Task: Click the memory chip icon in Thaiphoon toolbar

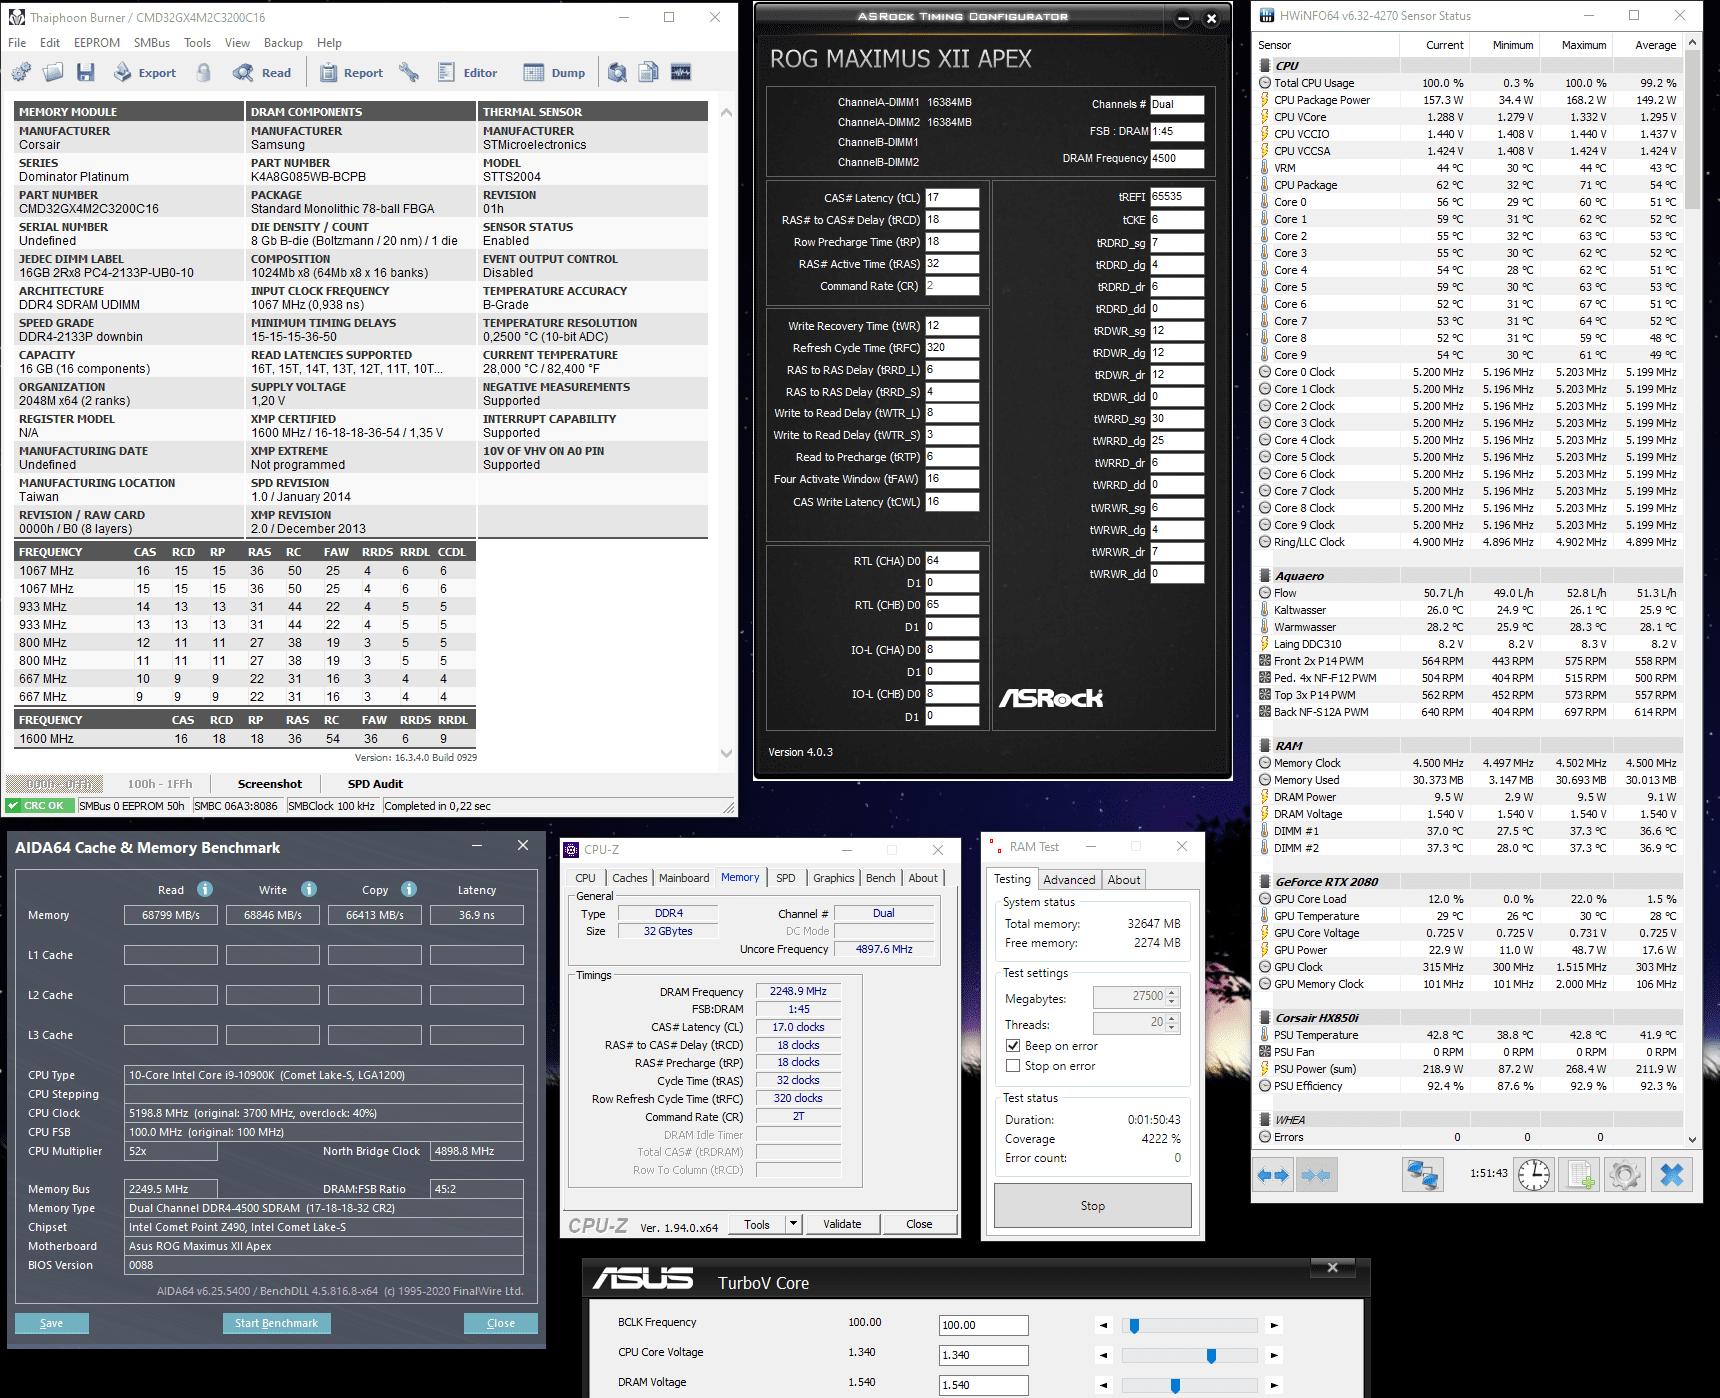Action: pos(681,73)
